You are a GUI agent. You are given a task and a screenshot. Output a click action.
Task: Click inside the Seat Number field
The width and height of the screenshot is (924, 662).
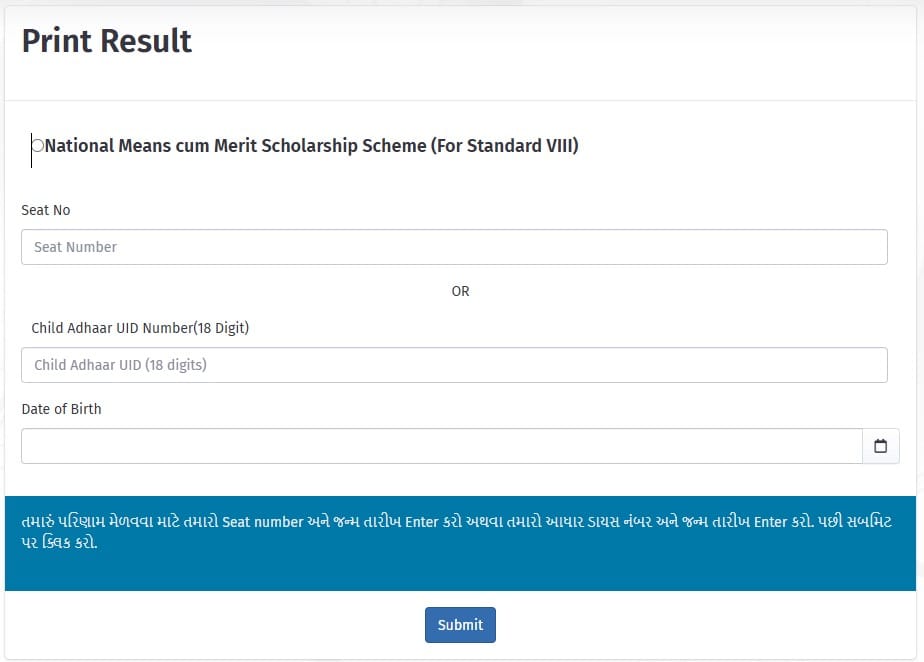click(454, 247)
